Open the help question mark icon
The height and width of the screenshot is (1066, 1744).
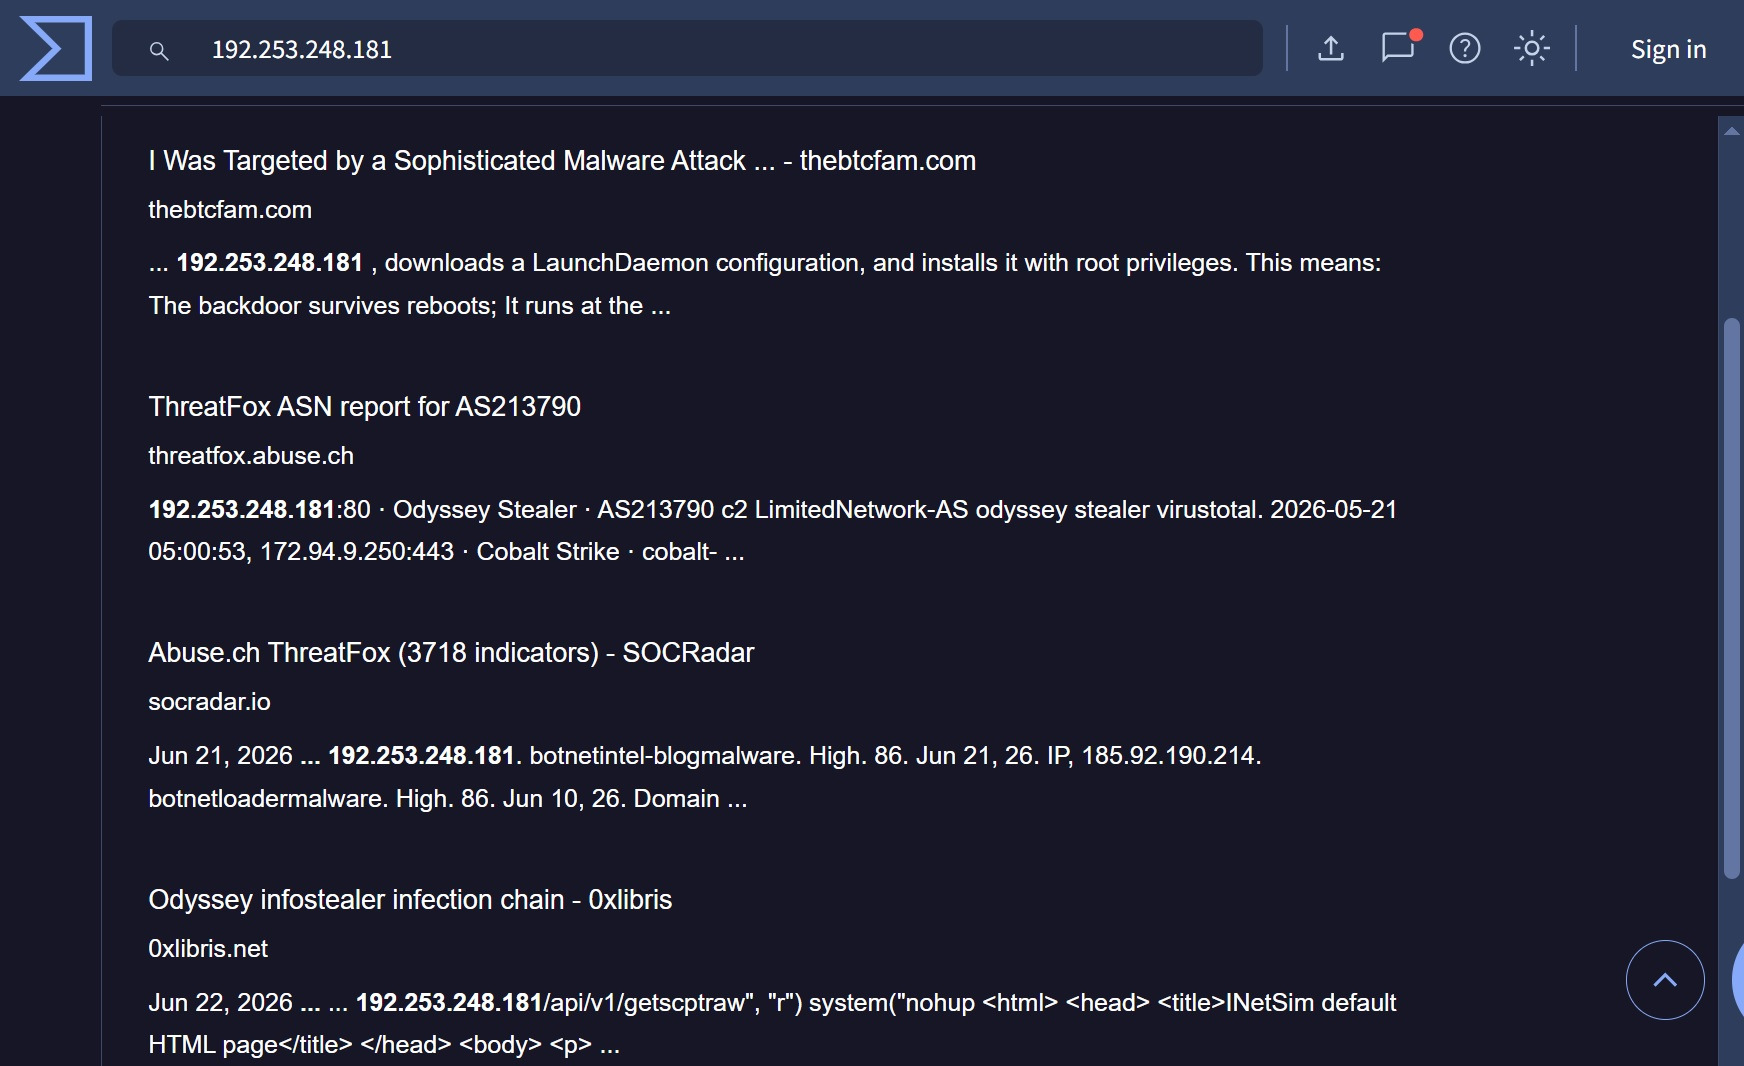pos(1465,48)
